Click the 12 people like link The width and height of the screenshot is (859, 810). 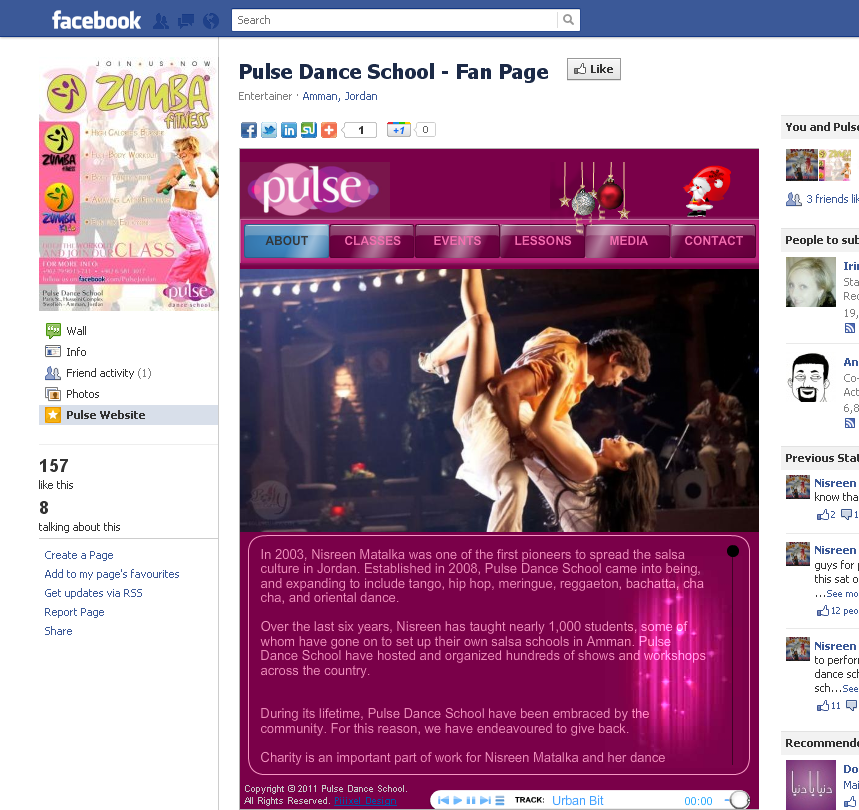[838, 611]
